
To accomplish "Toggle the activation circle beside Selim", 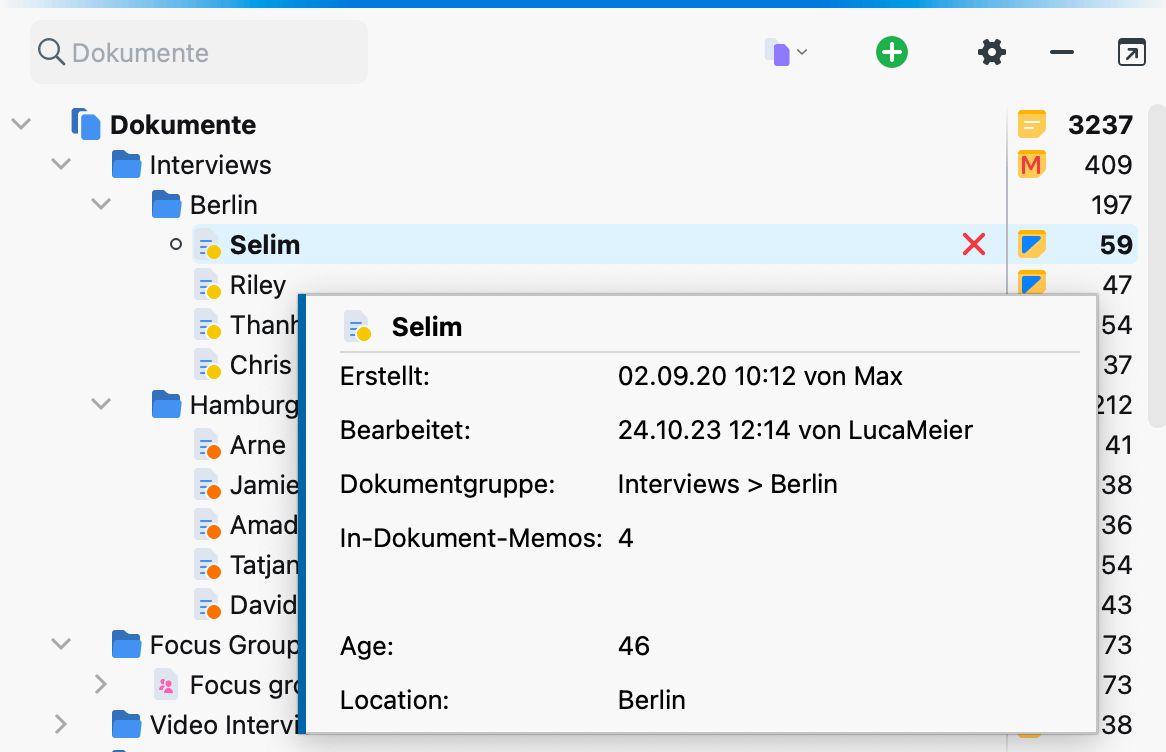I will (x=175, y=244).
